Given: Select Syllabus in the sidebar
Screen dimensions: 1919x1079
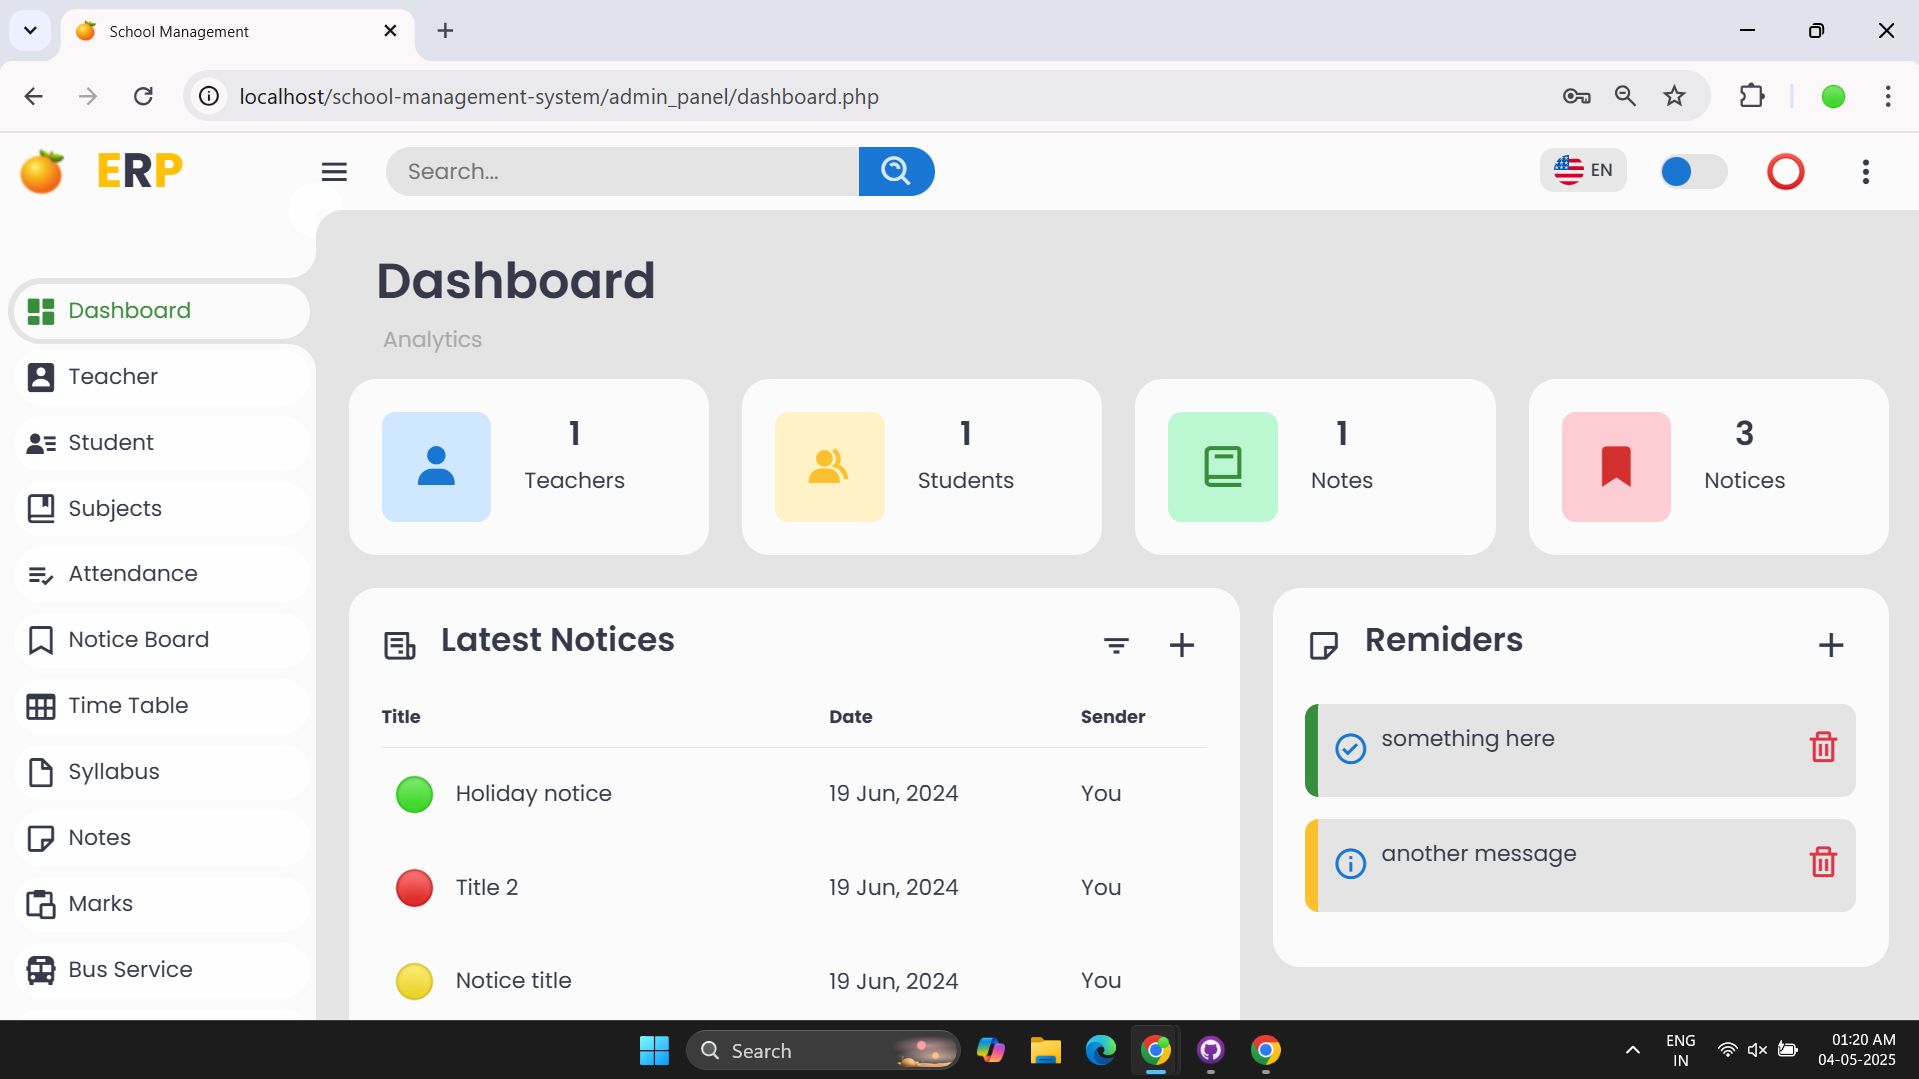Looking at the screenshot, I should pyautogui.click(x=160, y=772).
